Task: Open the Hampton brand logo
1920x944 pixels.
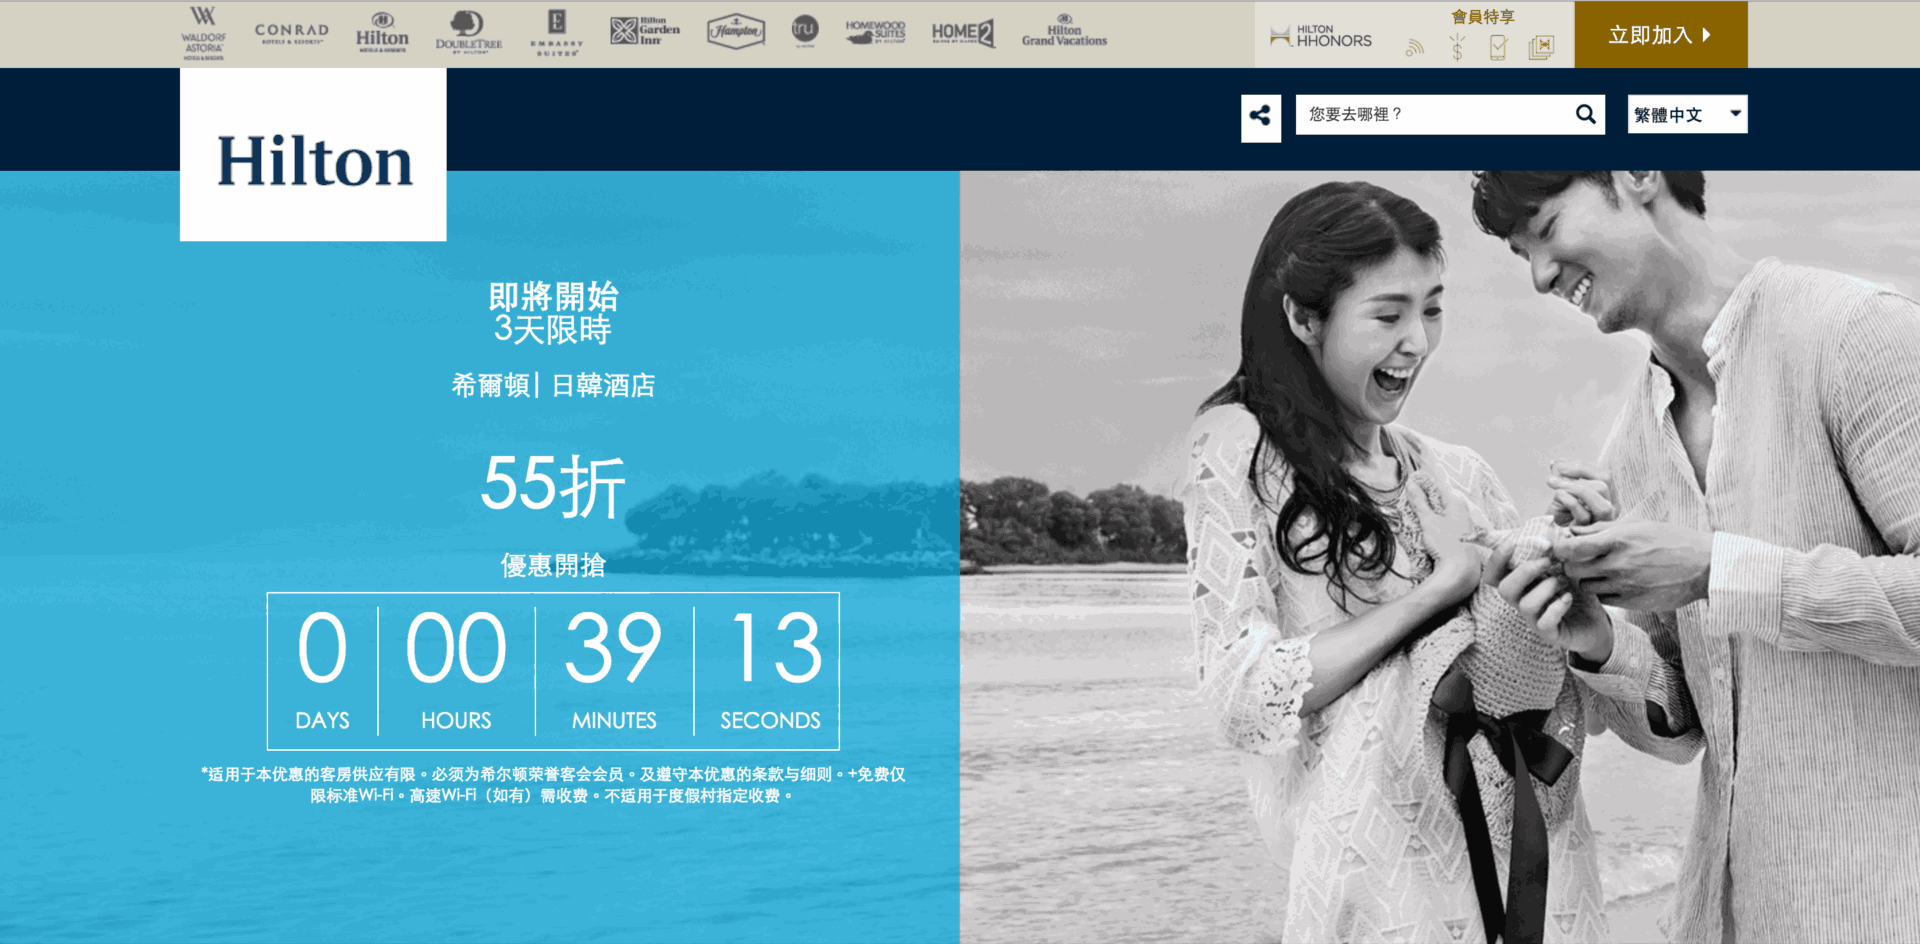Action: click(x=736, y=32)
